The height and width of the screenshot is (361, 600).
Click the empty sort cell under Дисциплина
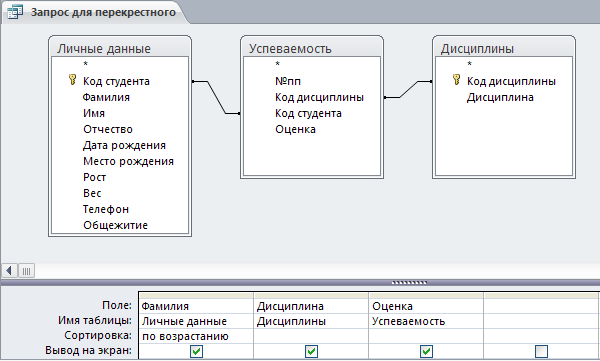[311, 336]
